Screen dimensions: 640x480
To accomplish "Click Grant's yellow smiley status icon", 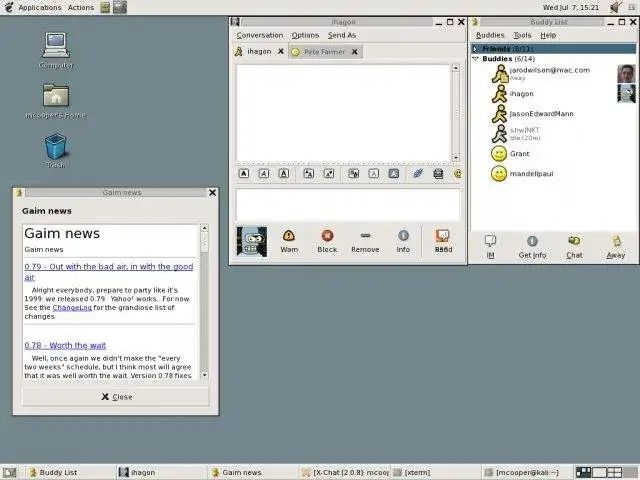I will point(499,153).
